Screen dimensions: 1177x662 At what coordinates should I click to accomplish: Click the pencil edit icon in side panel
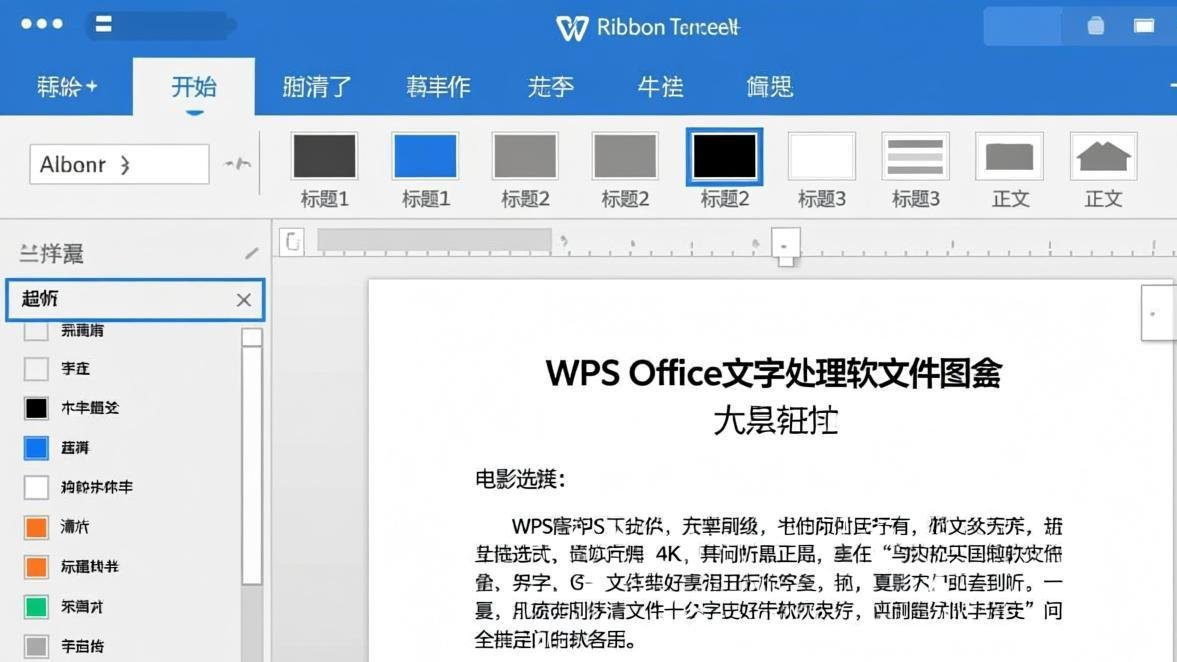tap(251, 254)
